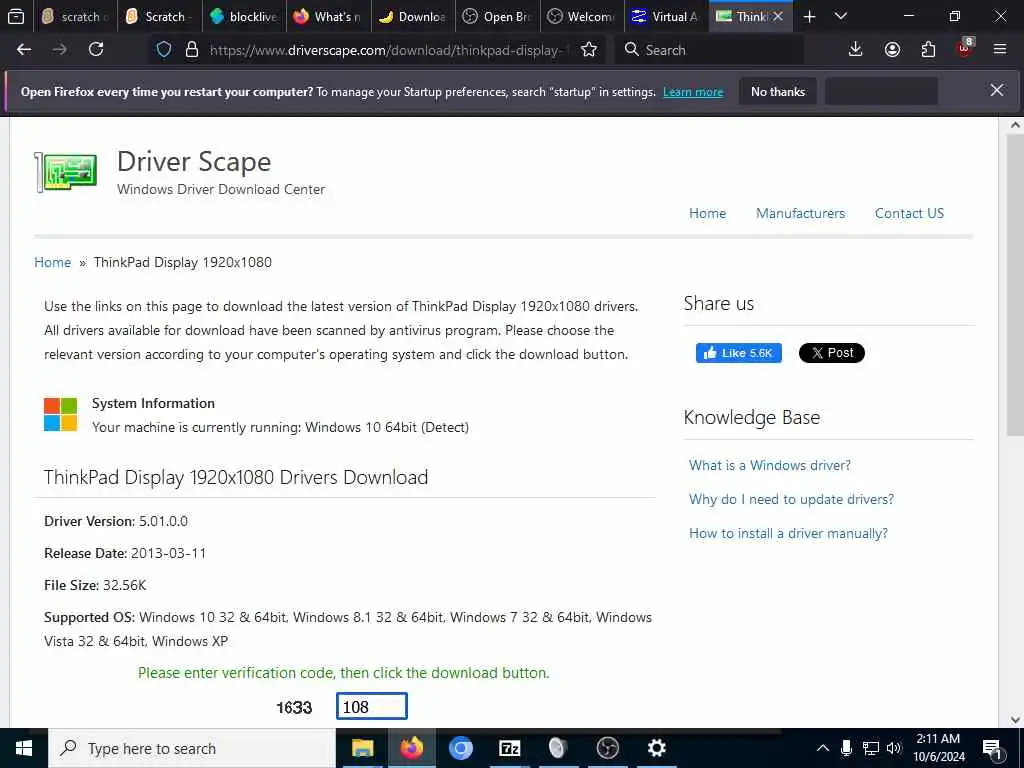This screenshot has height=768, width=1024.
Task: Click the 'Release Date: 2013-03-11' text
Action: tap(125, 553)
